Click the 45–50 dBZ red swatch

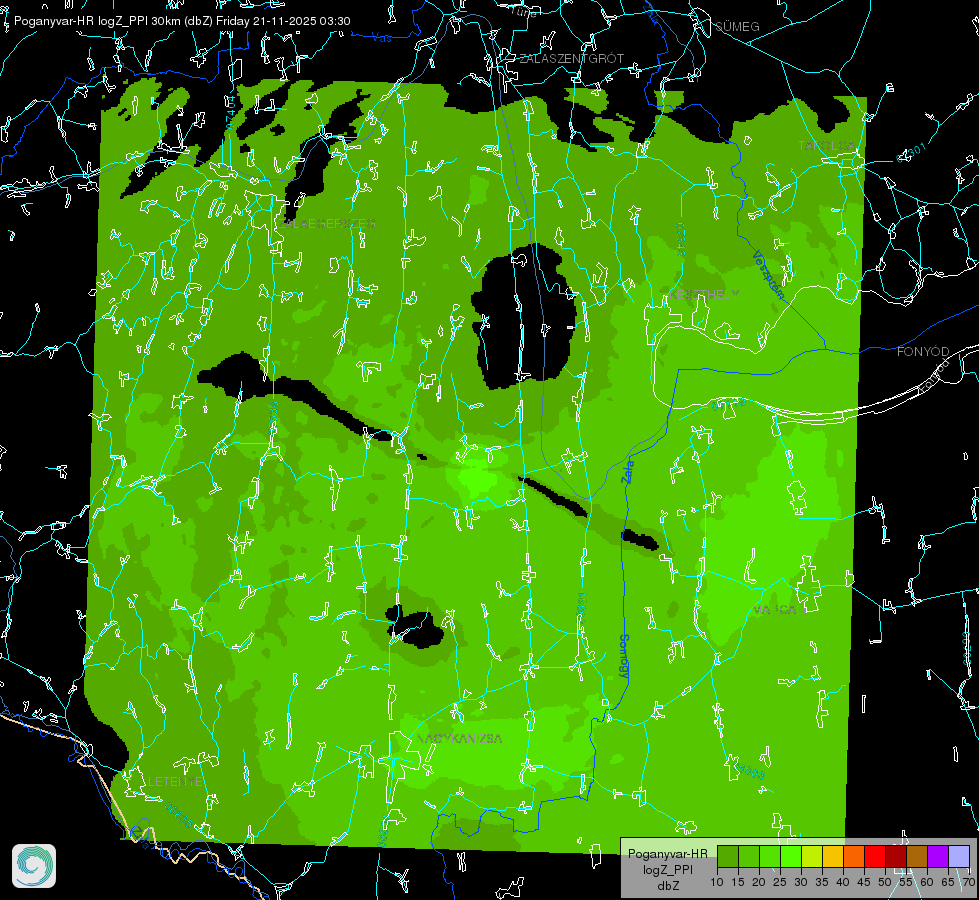875,856
